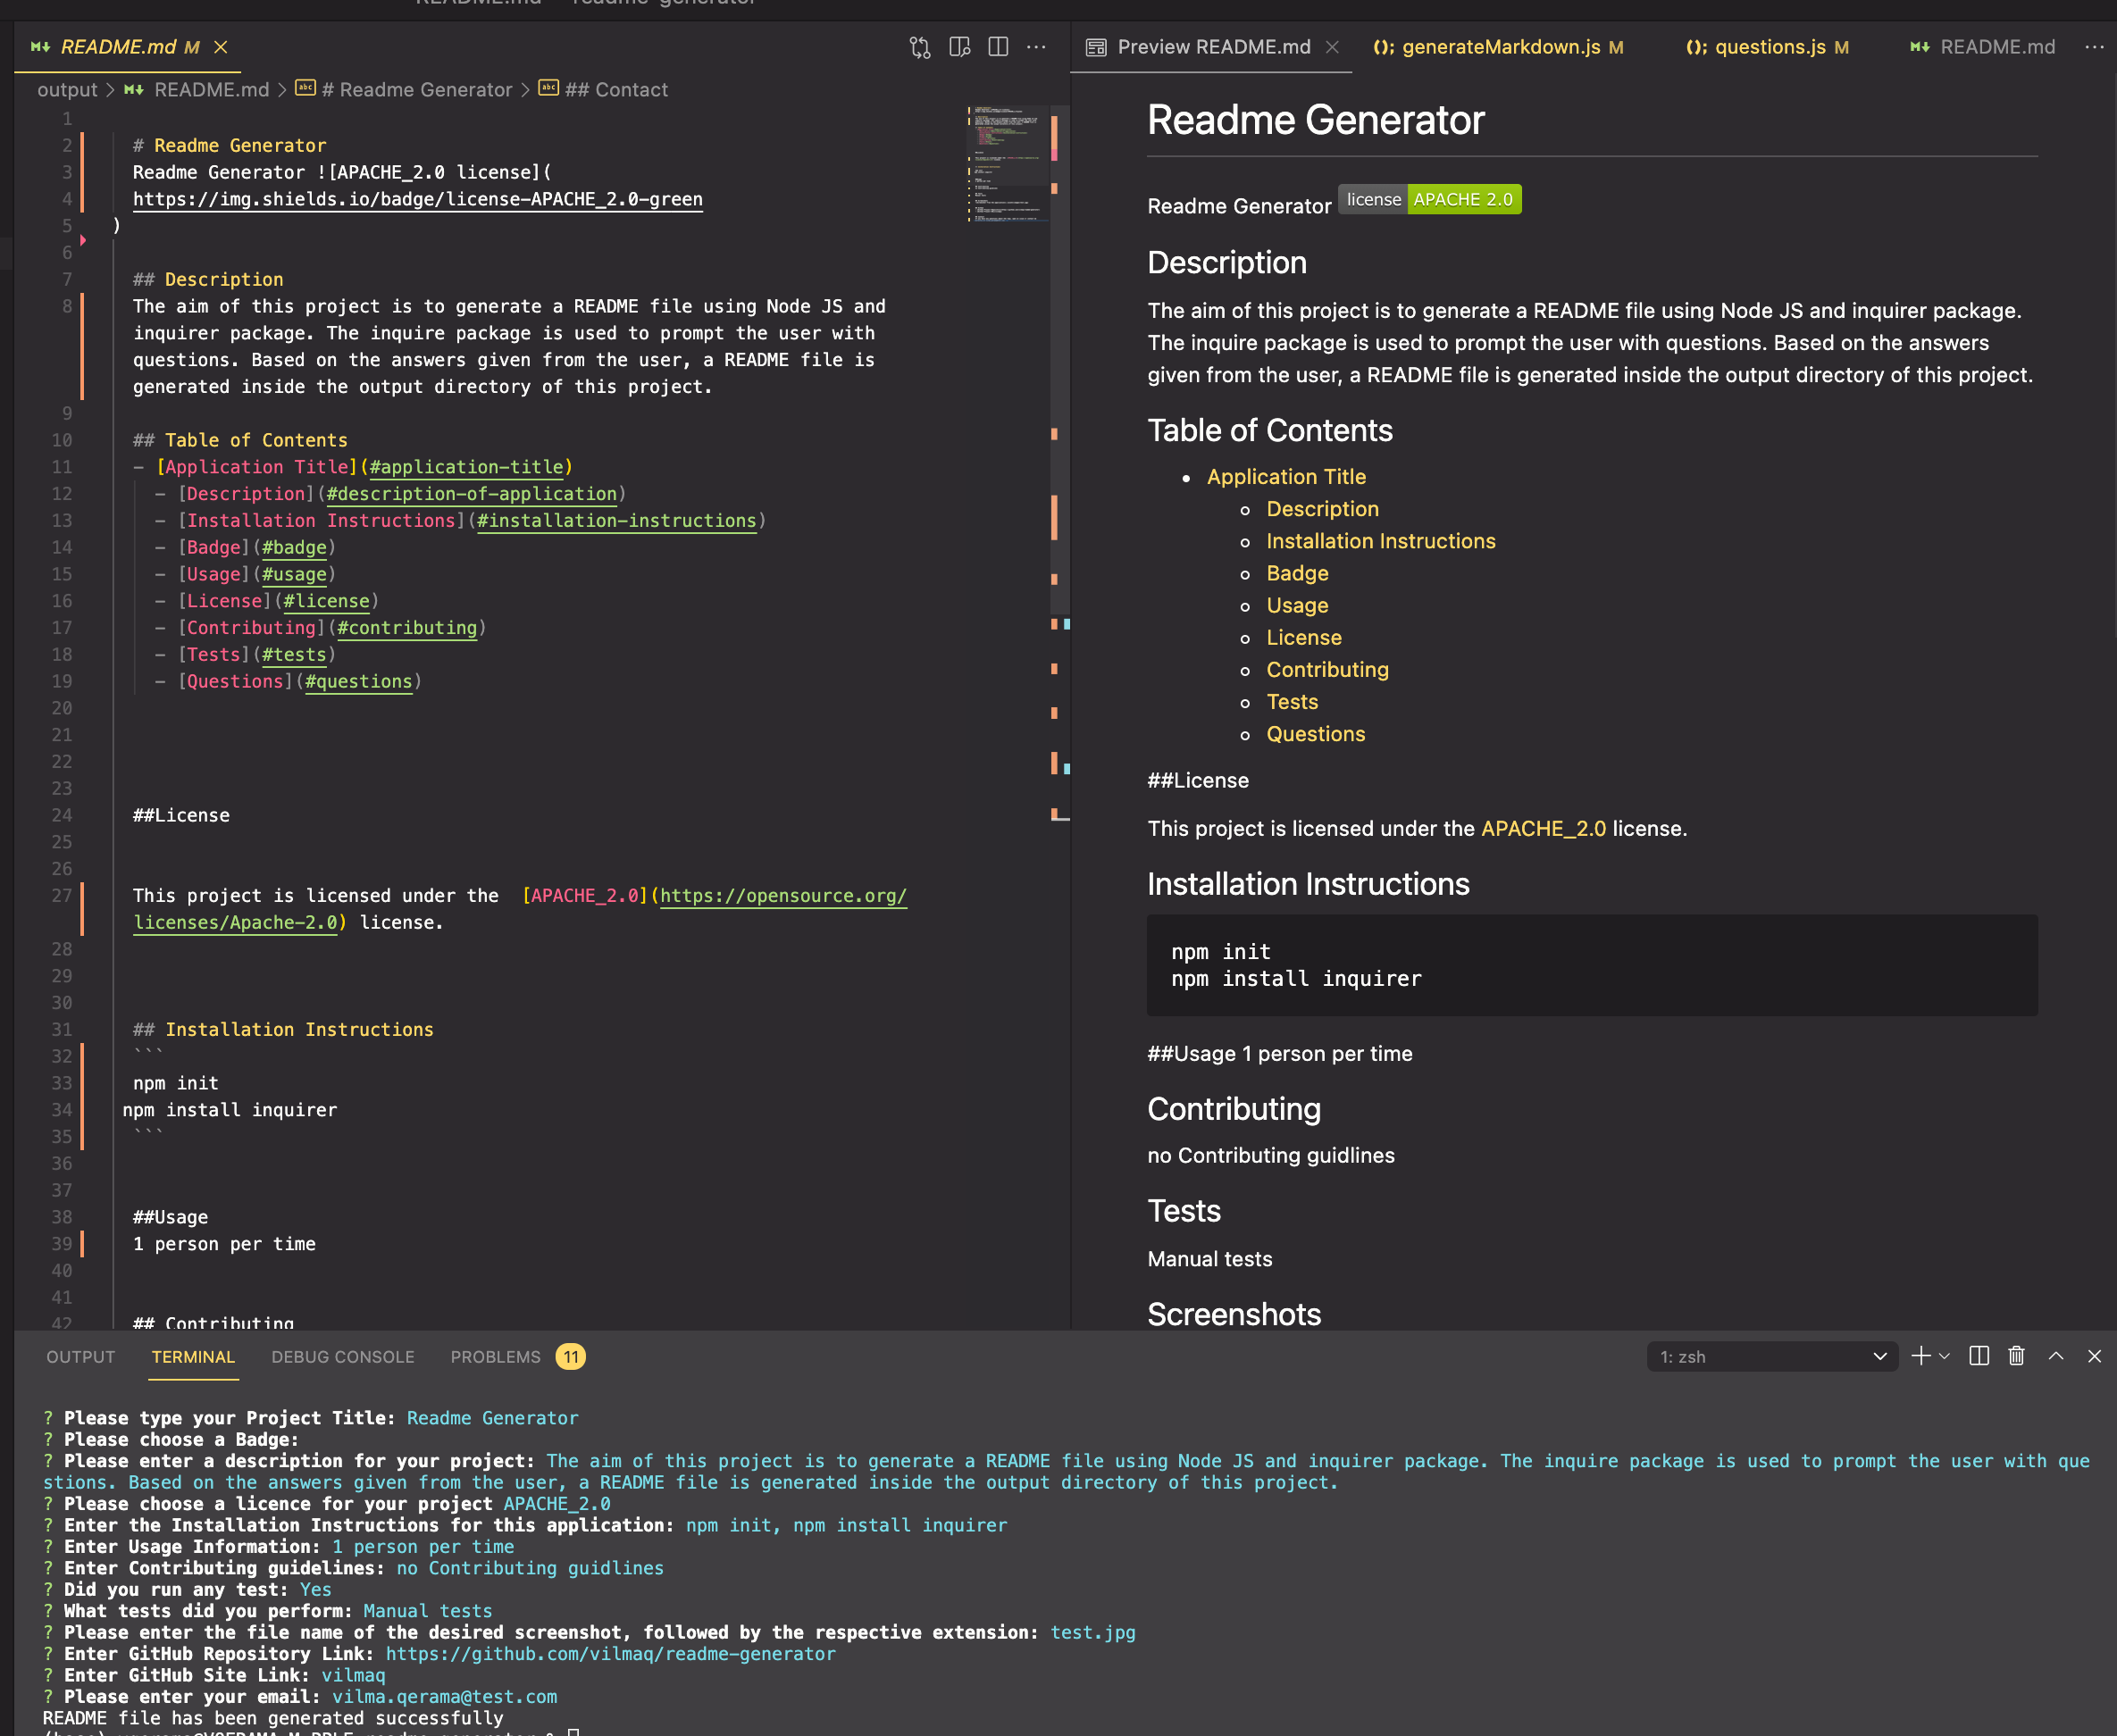Open the PROBLEMS panel tab
Image resolution: width=2117 pixels, height=1736 pixels.
495,1357
